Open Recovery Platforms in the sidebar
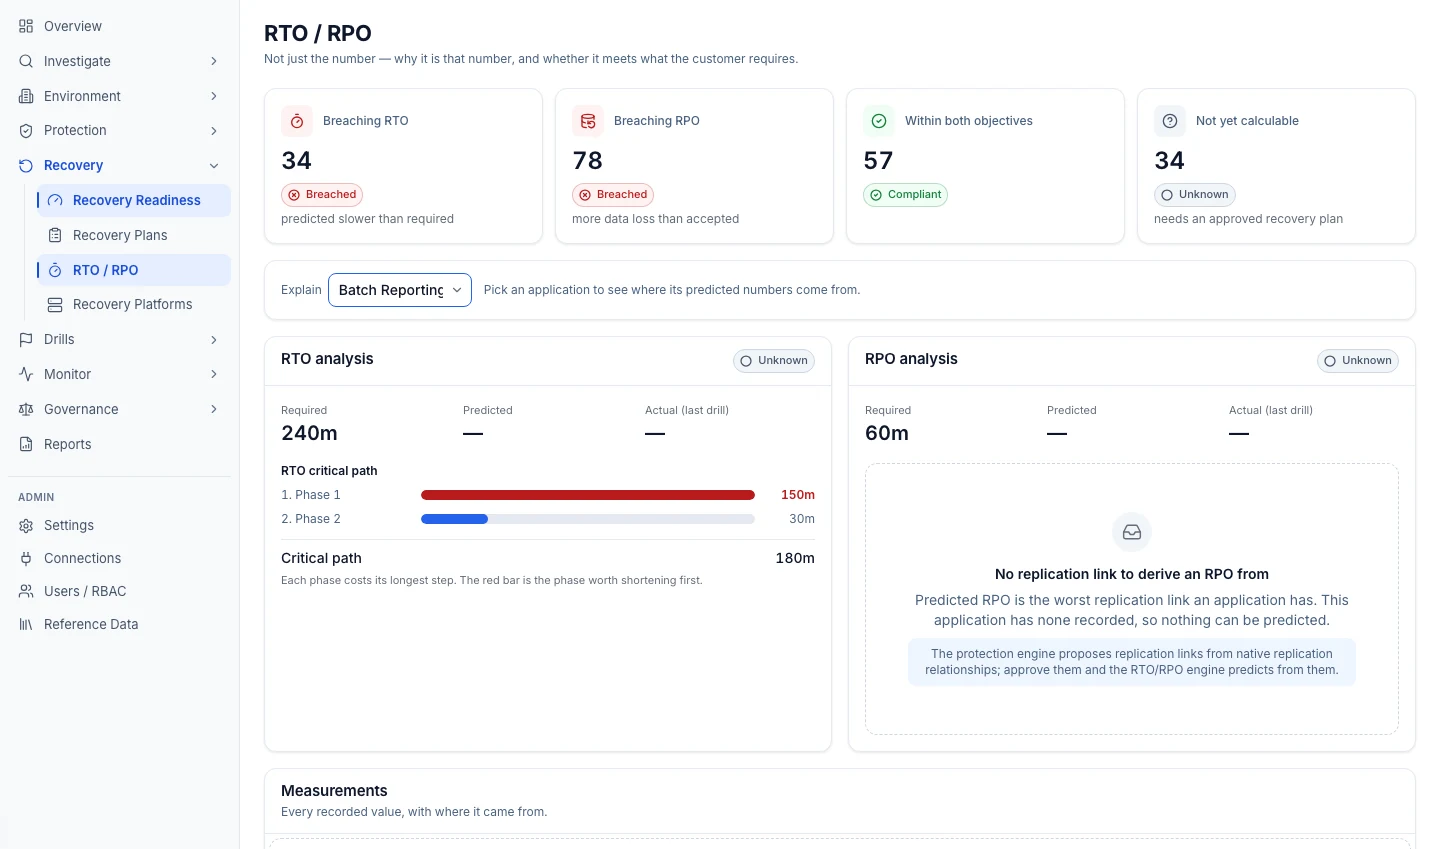This screenshot has width=1440, height=849. pyautogui.click(x=134, y=304)
